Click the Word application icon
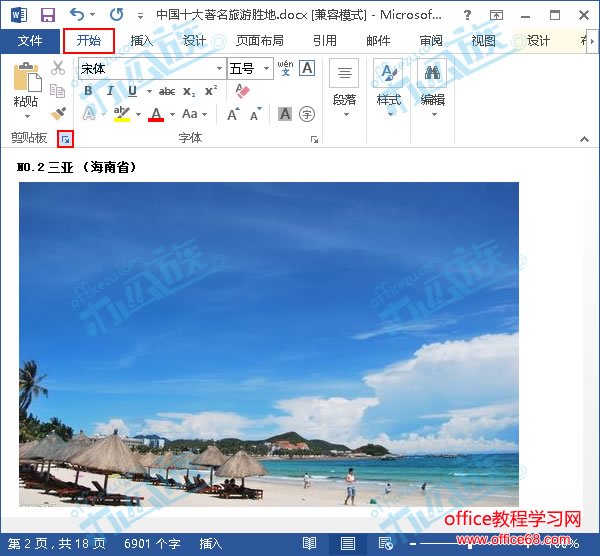The height and width of the screenshot is (556, 600). click(x=19, y=15)
